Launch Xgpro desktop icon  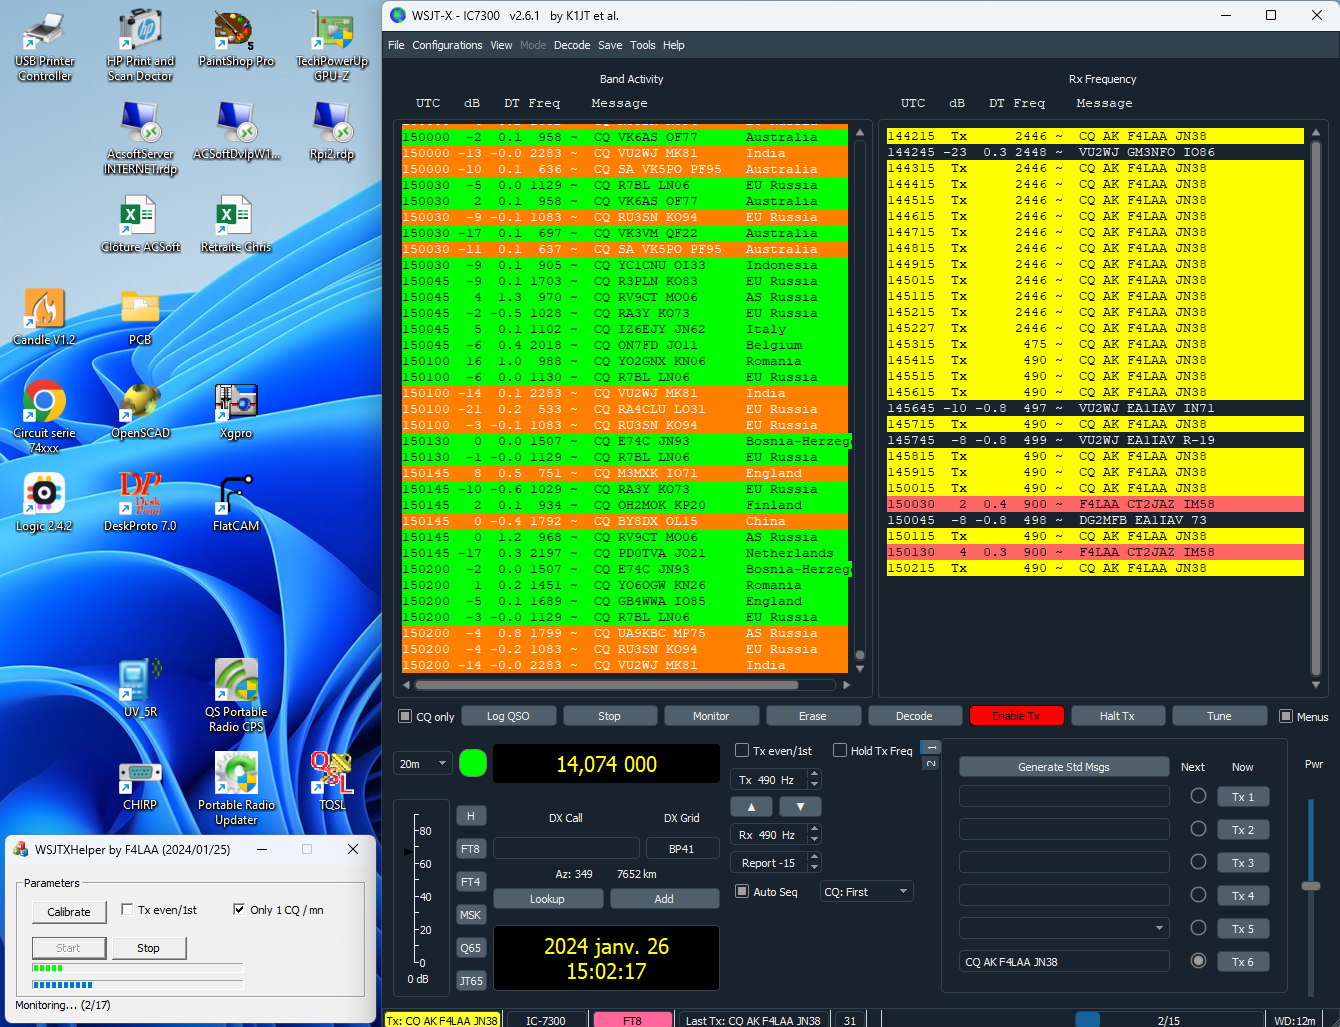click(236, 410)
